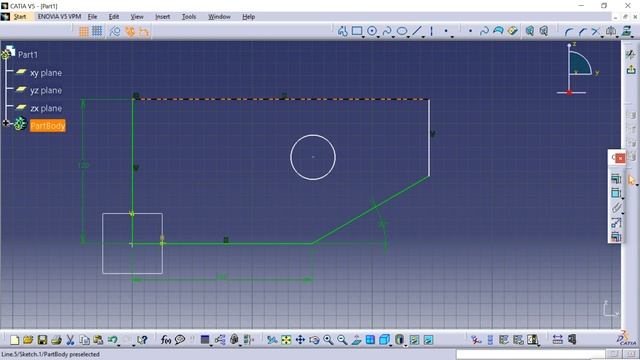Click the Project 3D Elements icon

pos(626,31)
